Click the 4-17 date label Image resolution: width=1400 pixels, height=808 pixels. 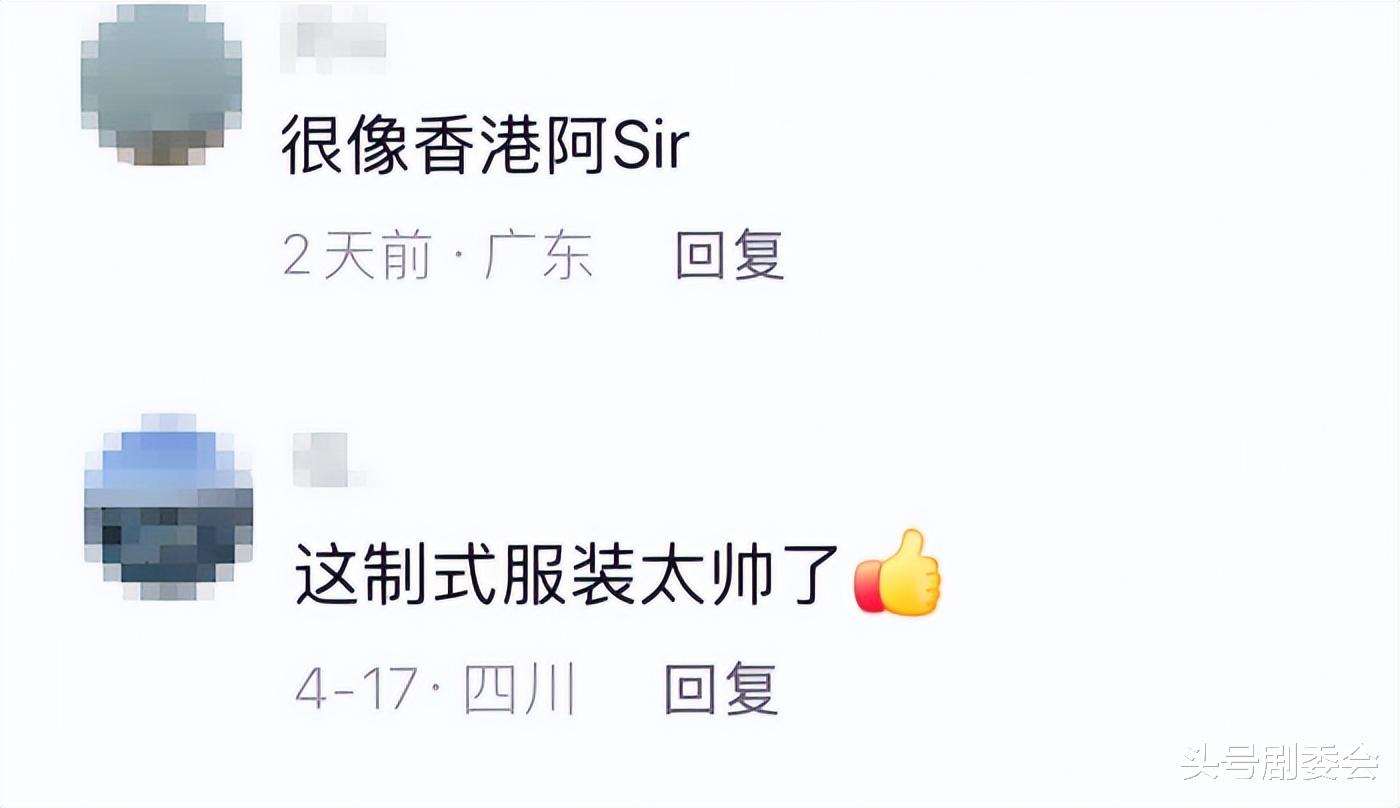356,689
